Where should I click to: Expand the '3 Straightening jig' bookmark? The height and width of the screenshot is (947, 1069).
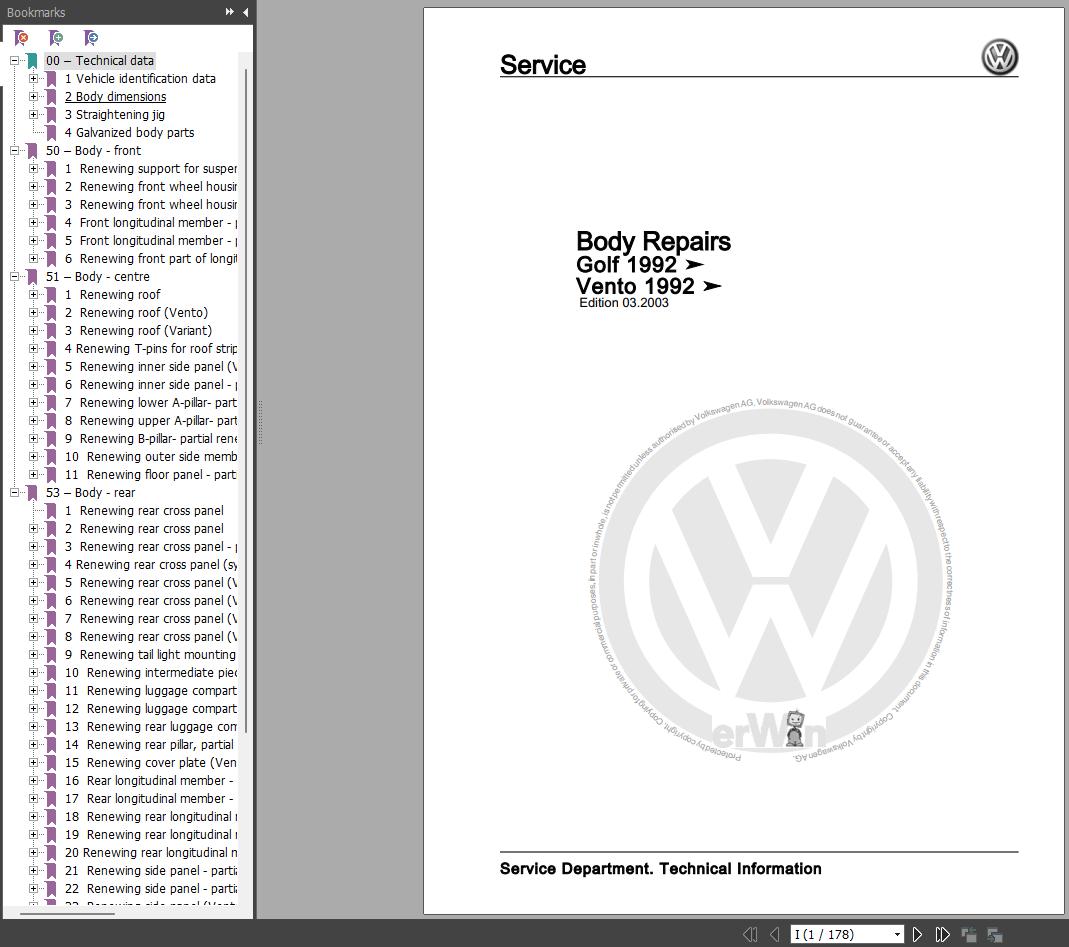[x=33, y=115]
